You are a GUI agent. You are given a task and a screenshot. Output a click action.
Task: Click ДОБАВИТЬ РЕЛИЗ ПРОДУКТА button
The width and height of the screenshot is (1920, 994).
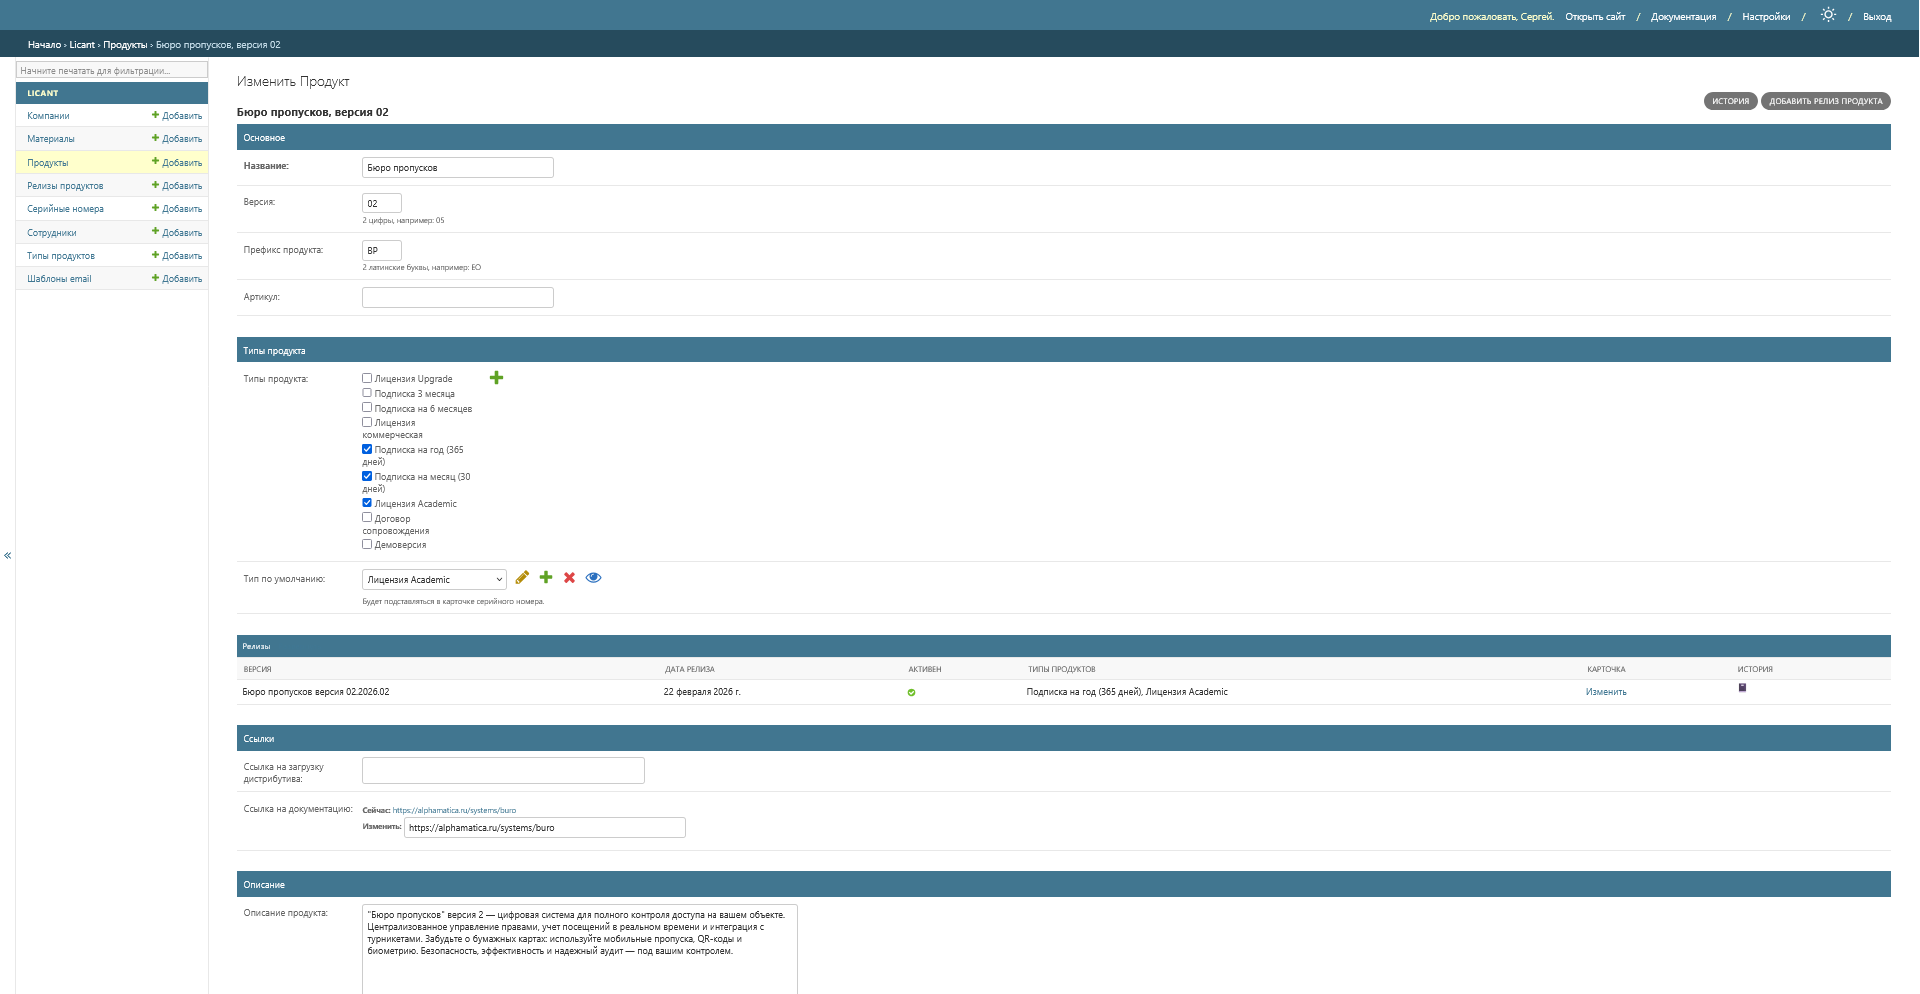click(x=1825, y=101)
